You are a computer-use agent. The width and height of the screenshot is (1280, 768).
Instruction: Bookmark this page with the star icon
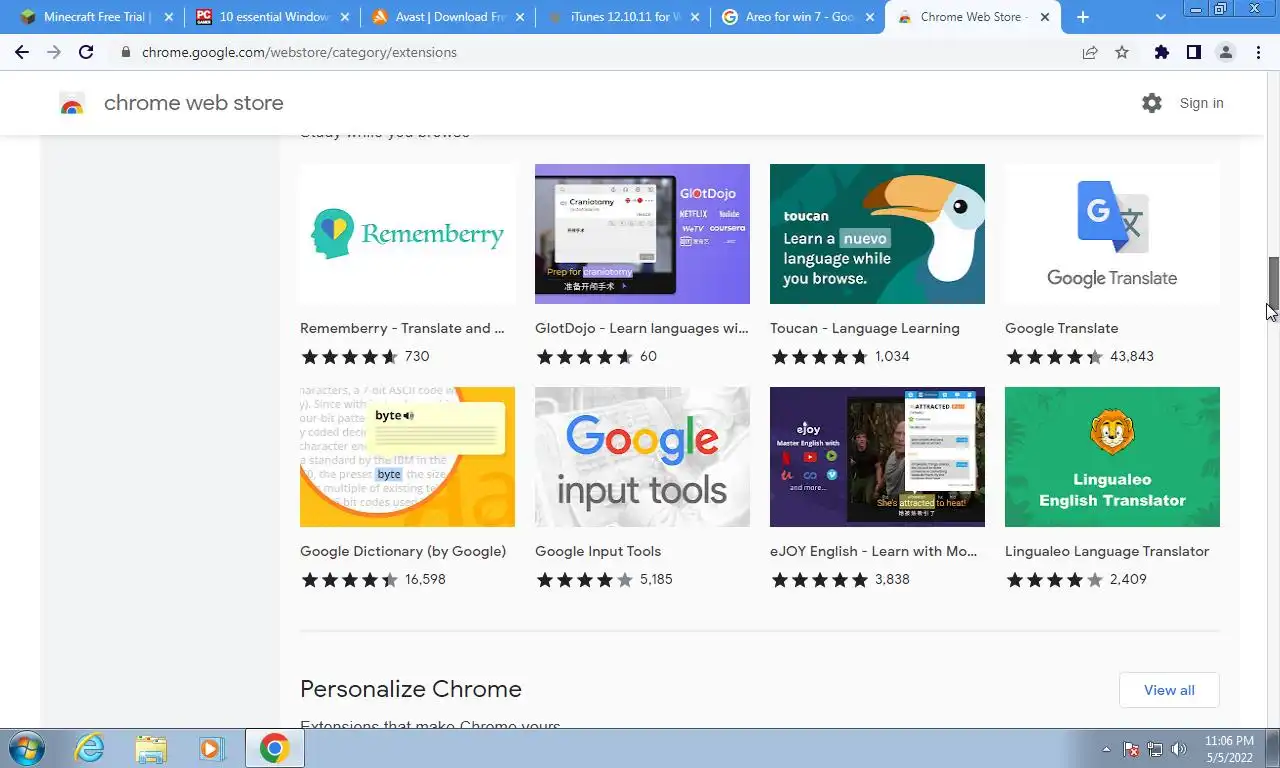[x=1122, y=52]
